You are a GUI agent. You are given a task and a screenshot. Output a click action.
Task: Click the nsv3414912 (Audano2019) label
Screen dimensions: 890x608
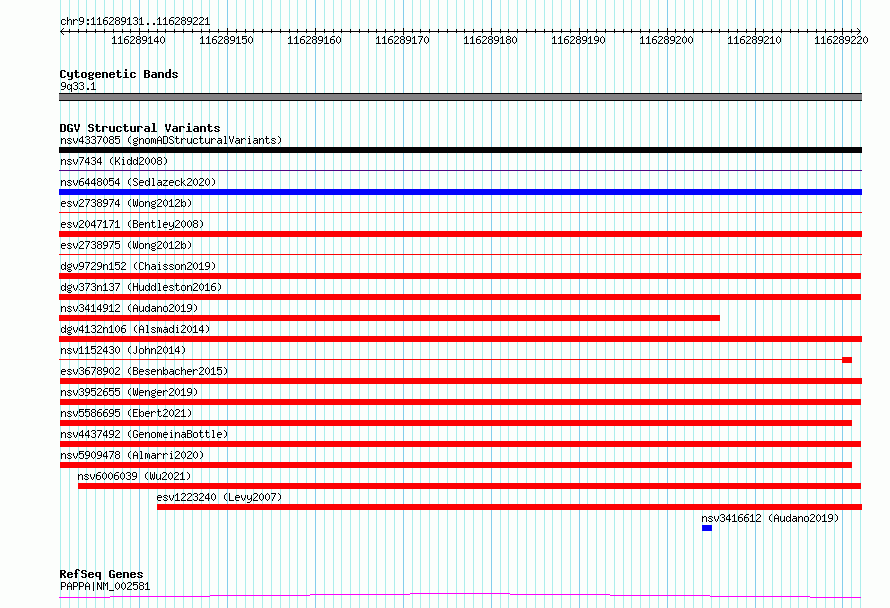129,308
